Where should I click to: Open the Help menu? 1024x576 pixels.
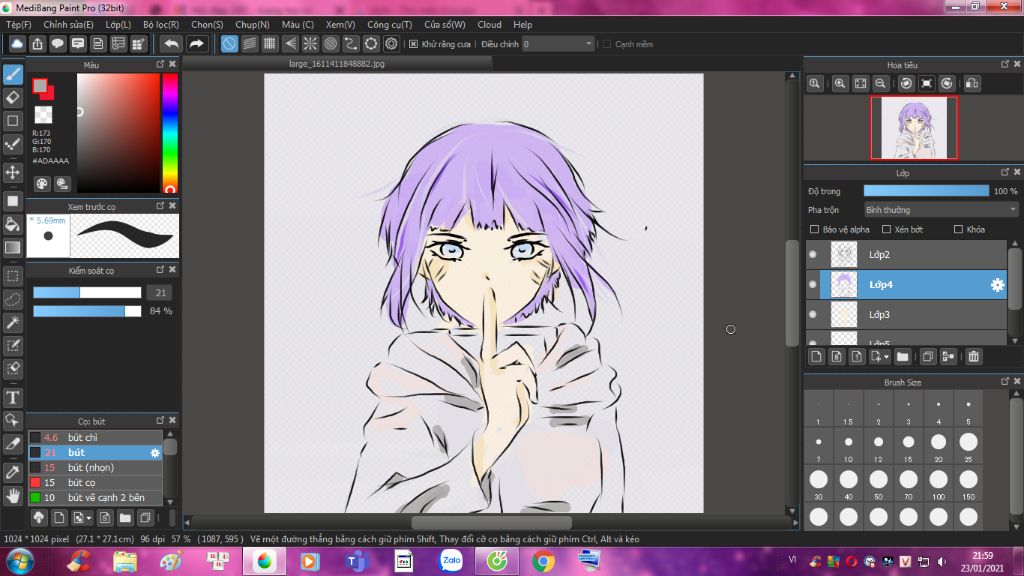(522, 25)
